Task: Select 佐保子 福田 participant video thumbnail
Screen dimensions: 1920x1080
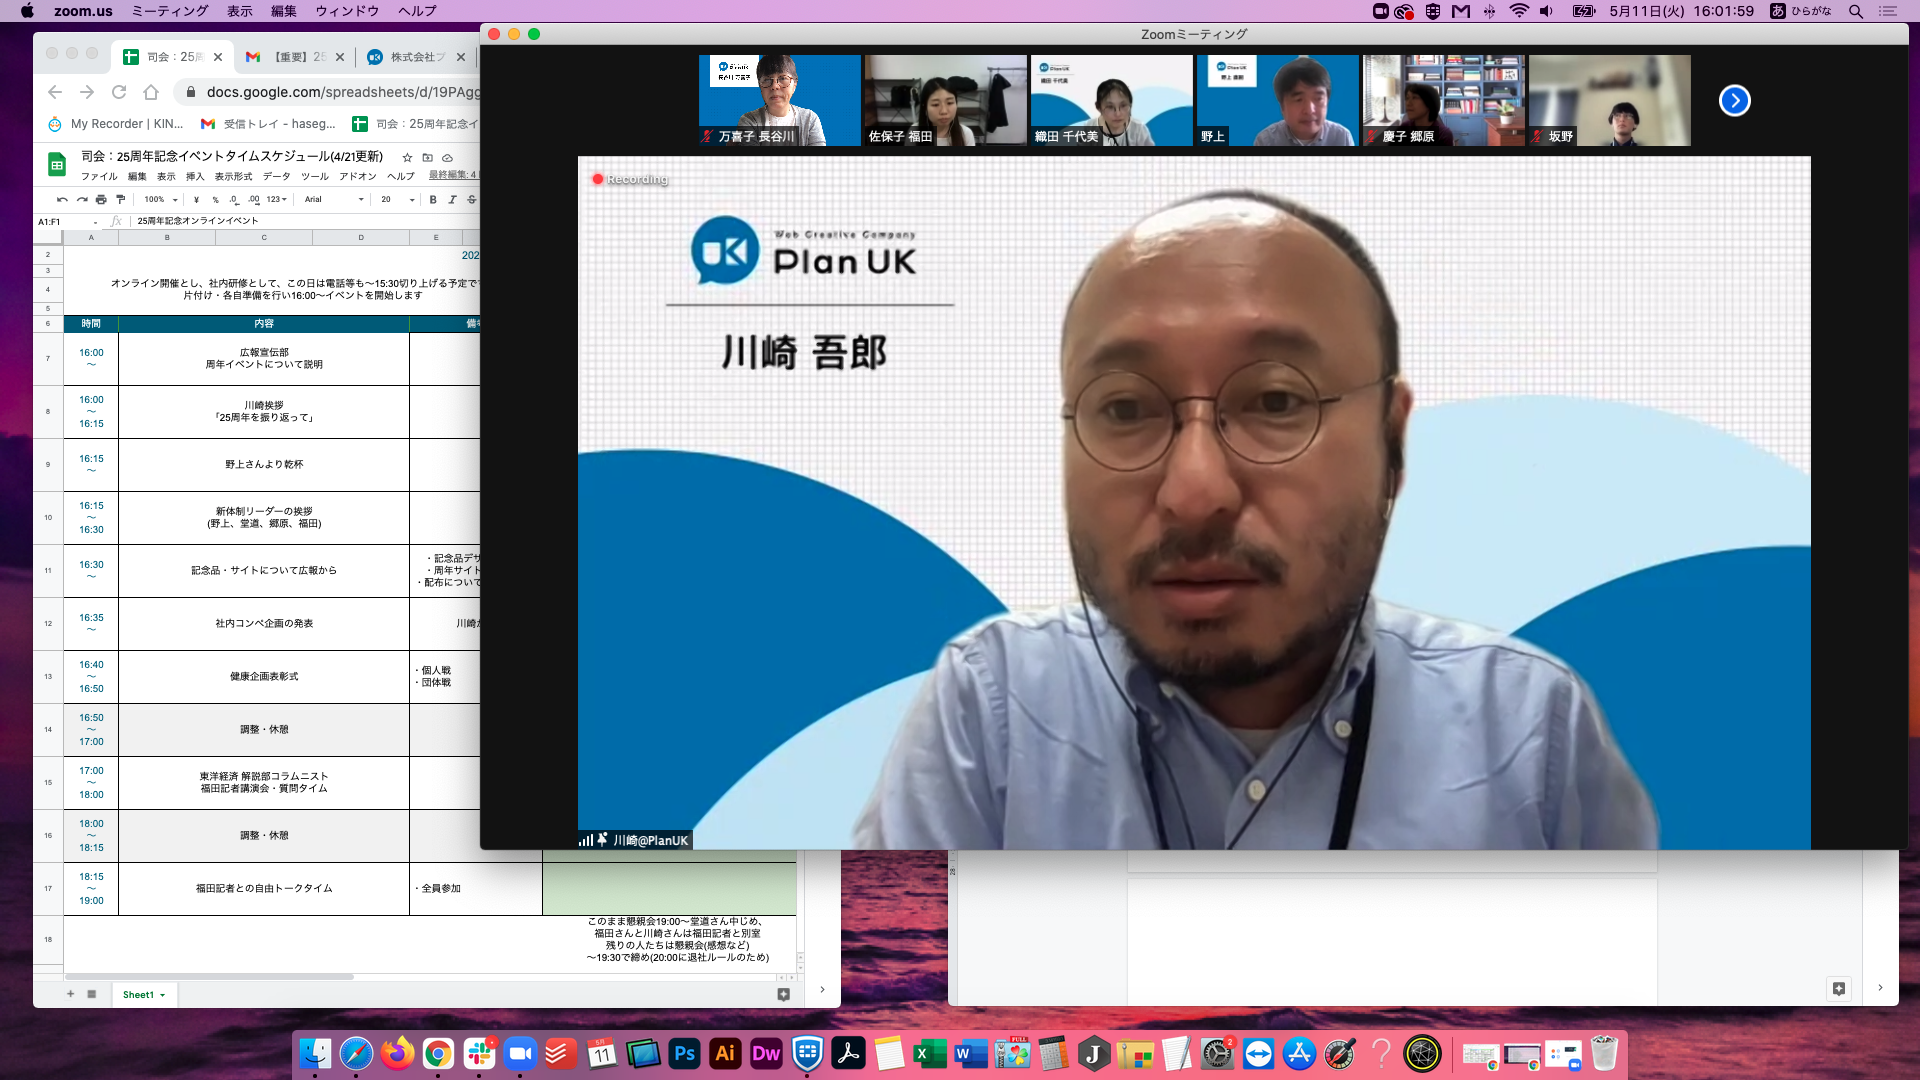Action: pyautogui.click(x=945, y=100)
